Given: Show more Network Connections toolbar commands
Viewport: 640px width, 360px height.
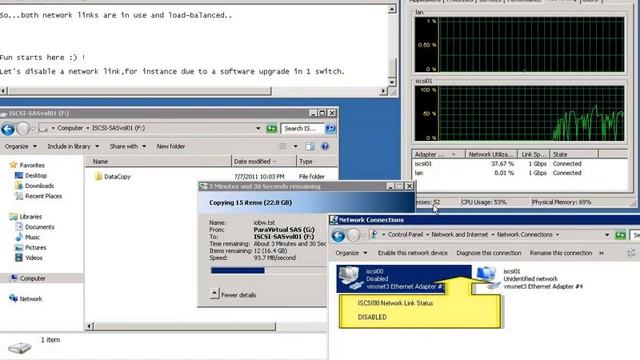Looking at the screenshot, I should (x=601, y=253).
